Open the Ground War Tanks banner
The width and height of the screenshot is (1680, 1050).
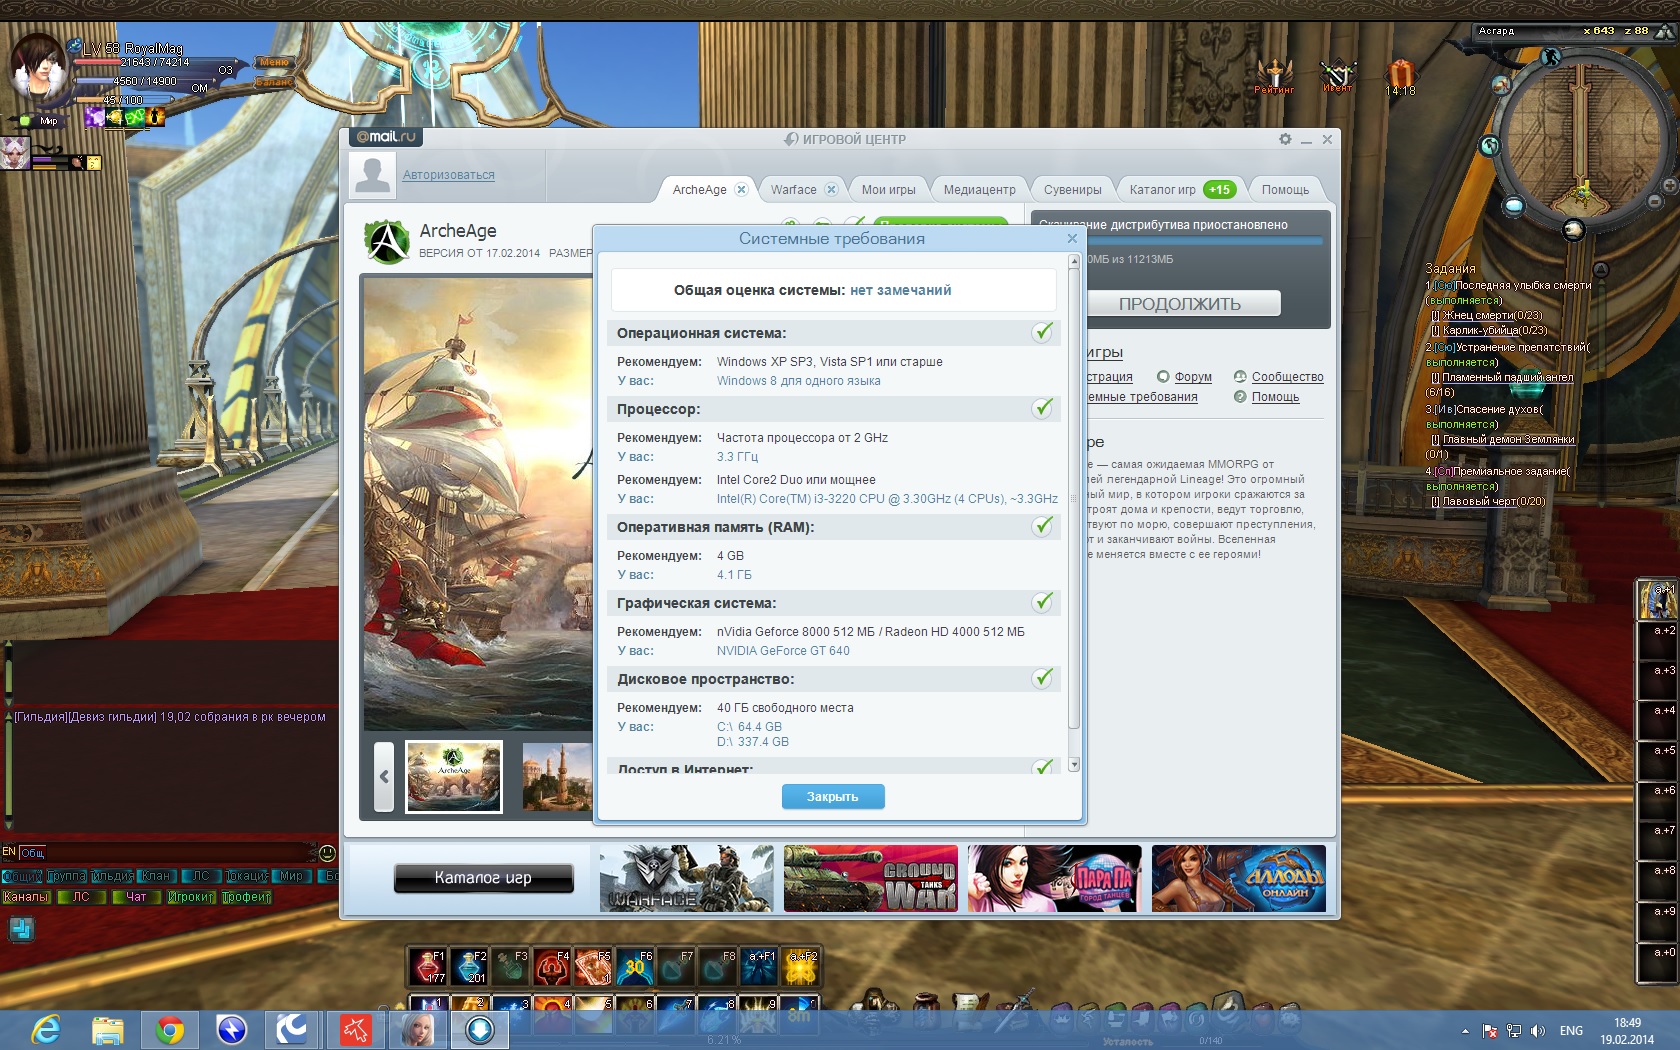[871, 878]
